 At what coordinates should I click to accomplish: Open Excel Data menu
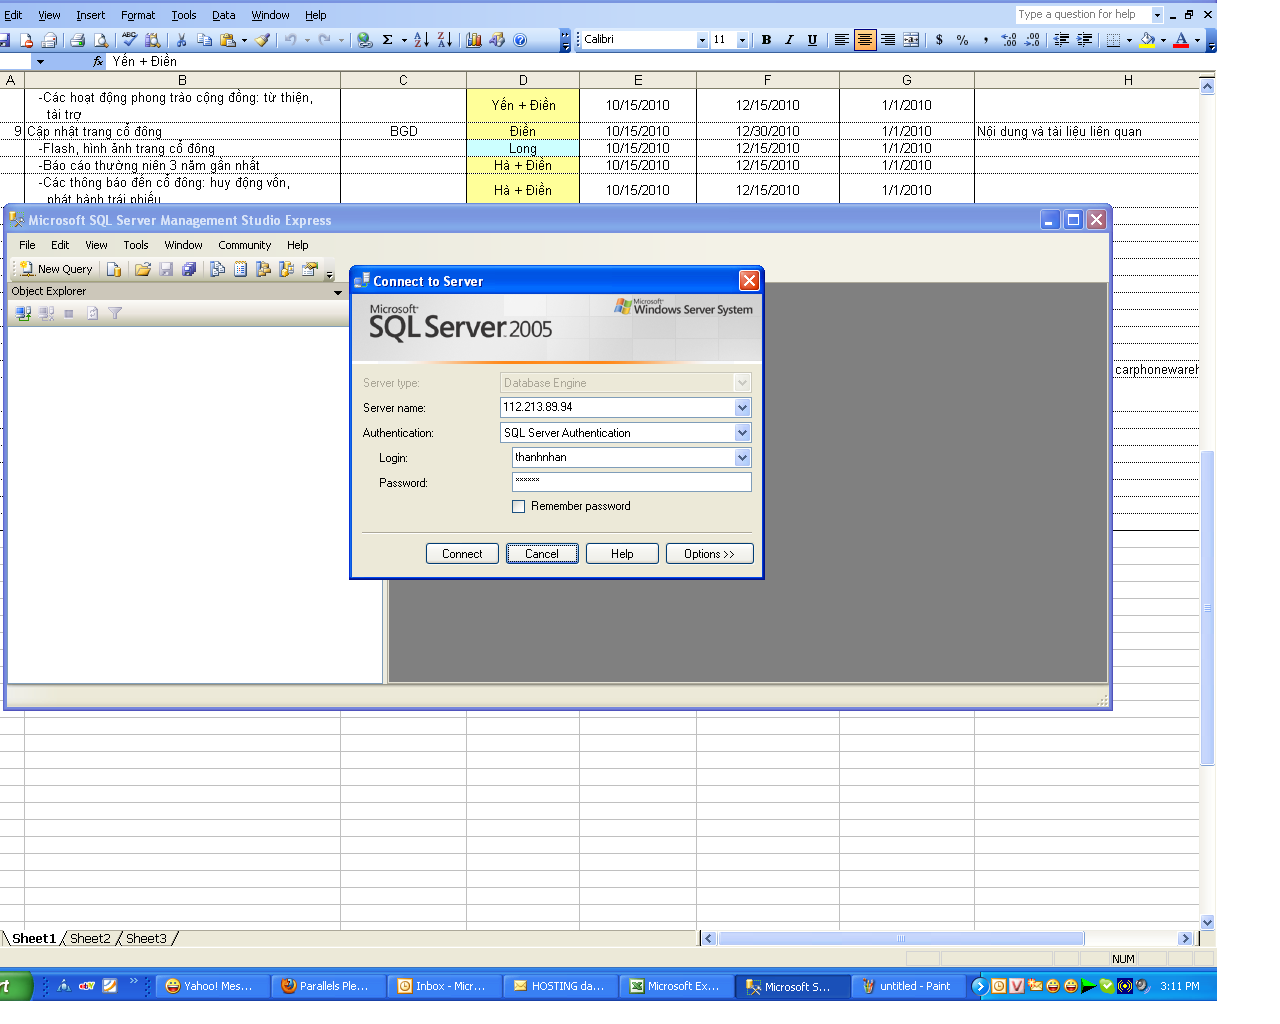click(x=224, y=15)
